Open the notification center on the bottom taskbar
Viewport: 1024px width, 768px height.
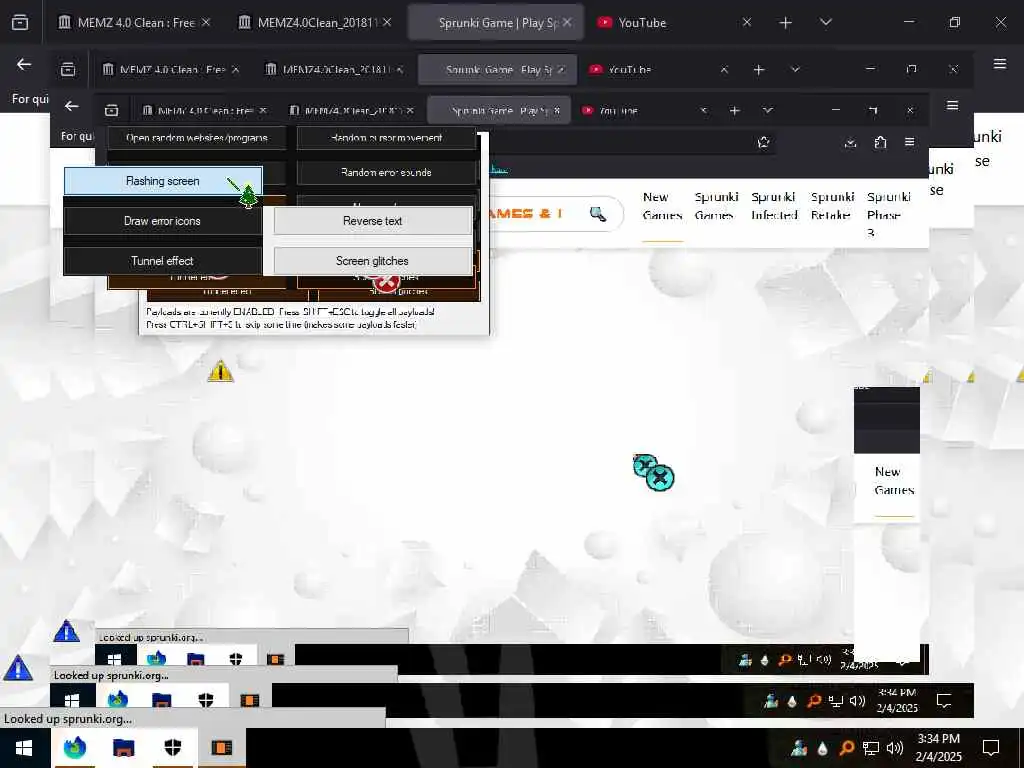coord(991,748)
